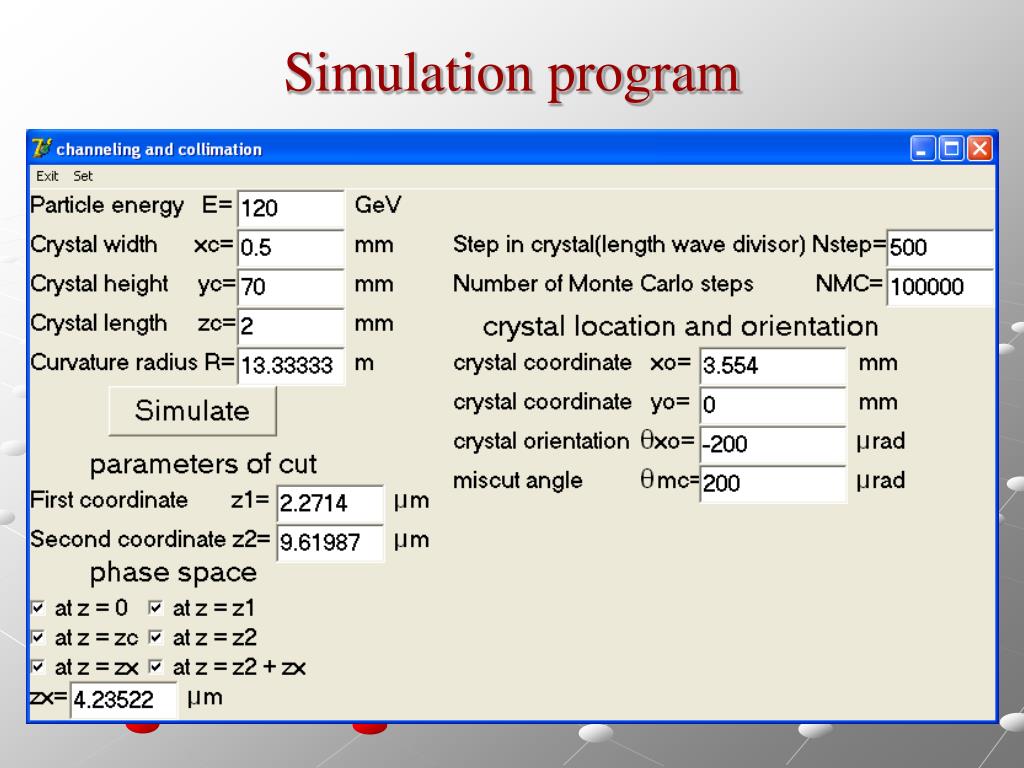Image resolution: width=1024 pixels, height=768 pixels.
Task: Click the miscut angle θmc field
Action: pos(773,483)
